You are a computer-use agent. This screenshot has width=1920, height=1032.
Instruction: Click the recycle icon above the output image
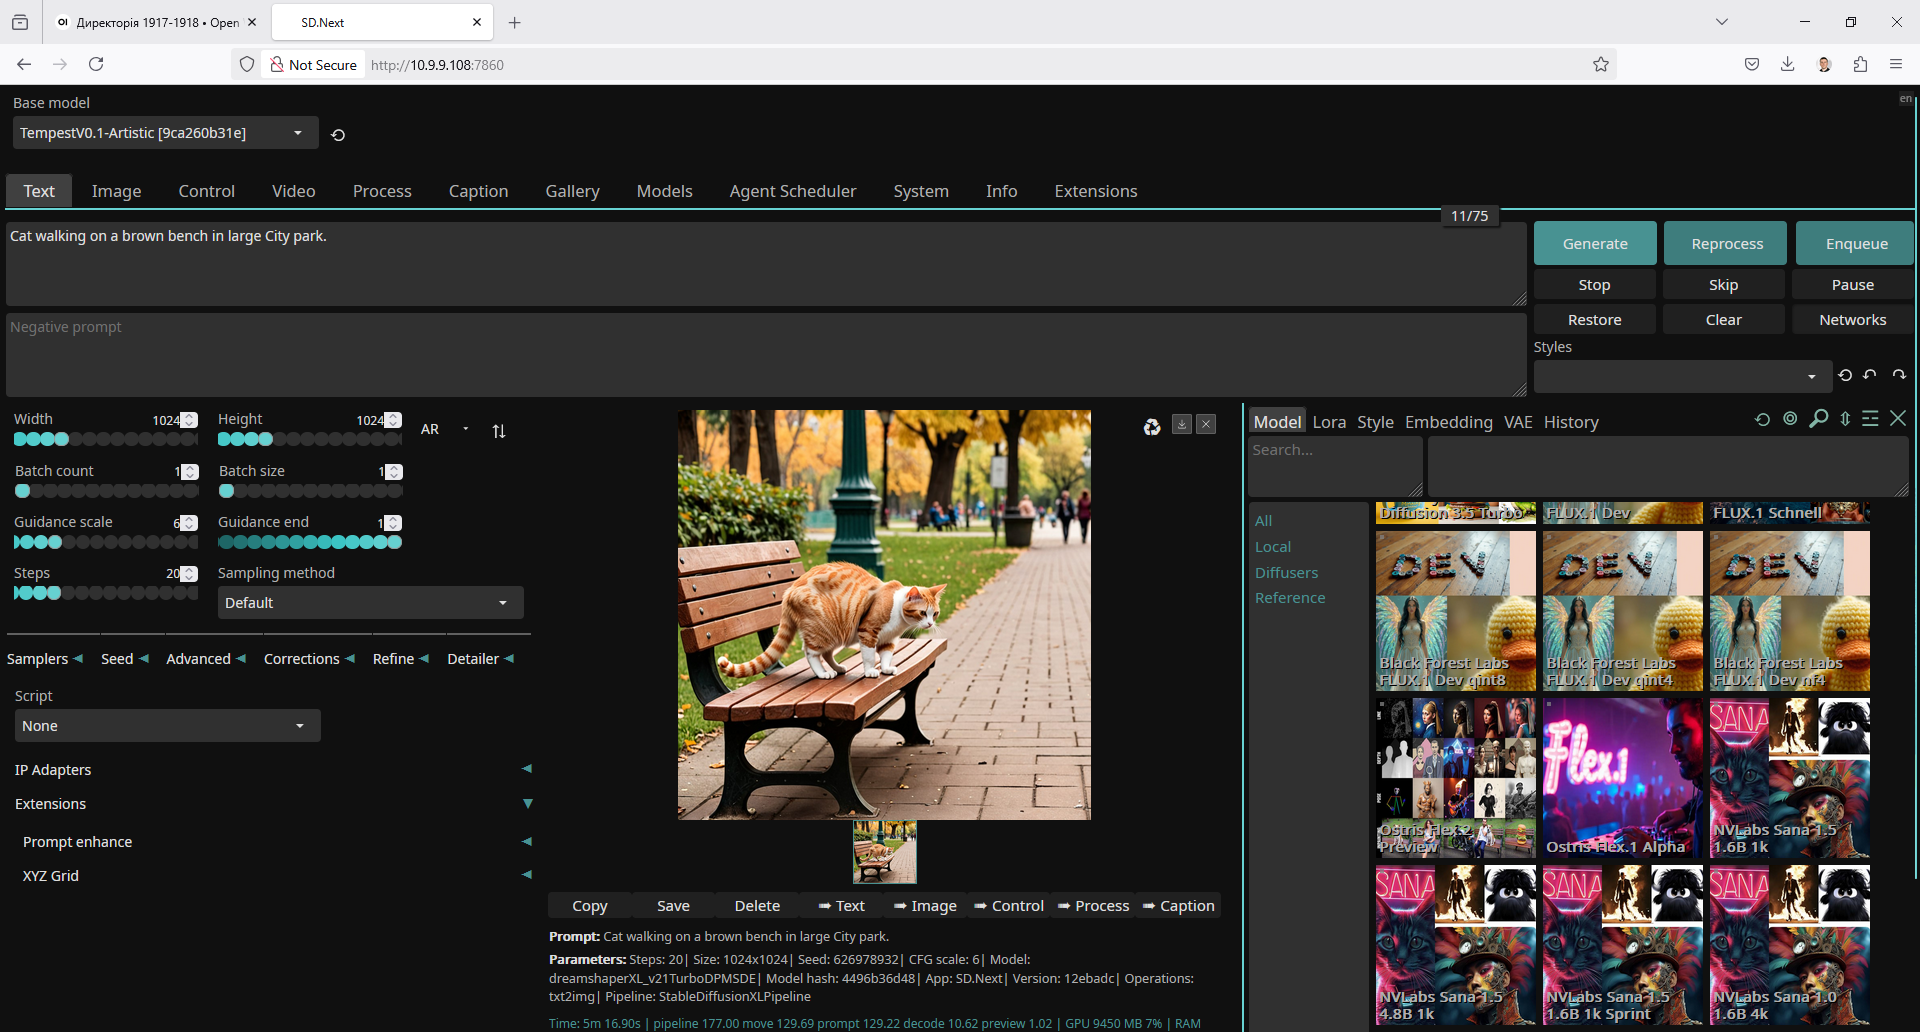[1152, 427]
